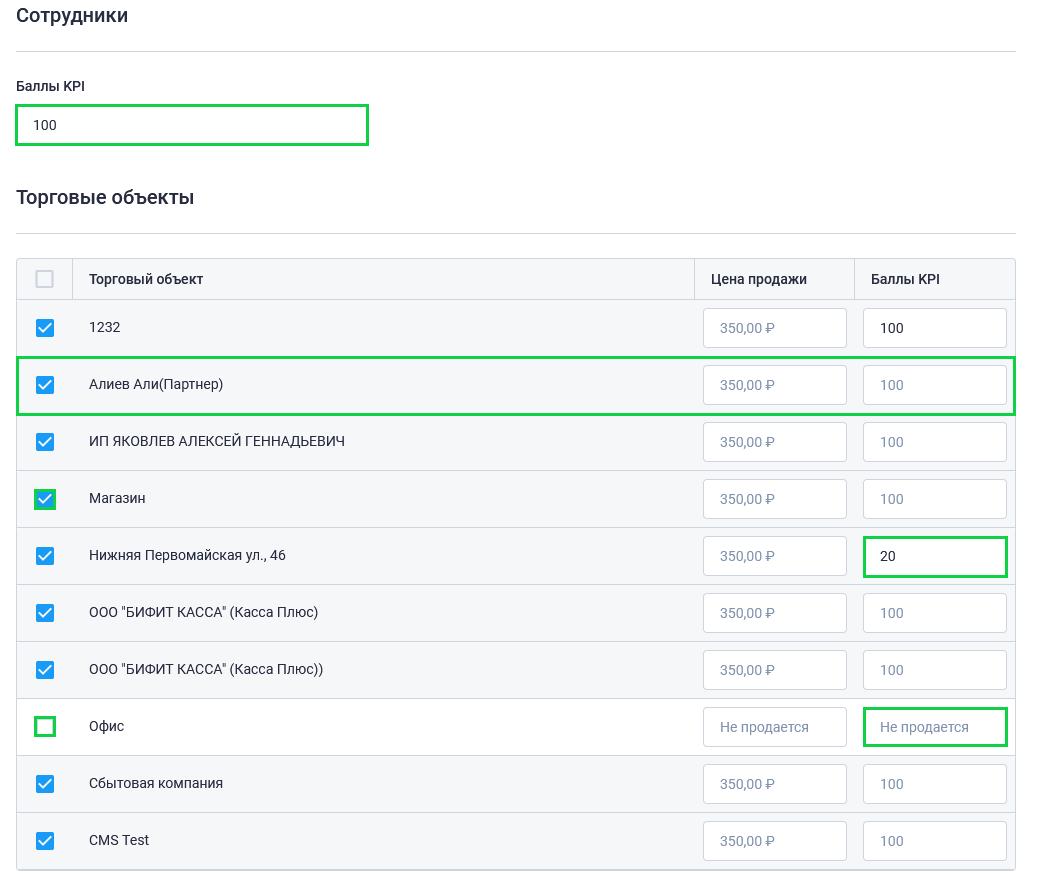Click KPI points field for CMS Test
The width and height of the screenshot is (1050, 885).
(934, 841)
